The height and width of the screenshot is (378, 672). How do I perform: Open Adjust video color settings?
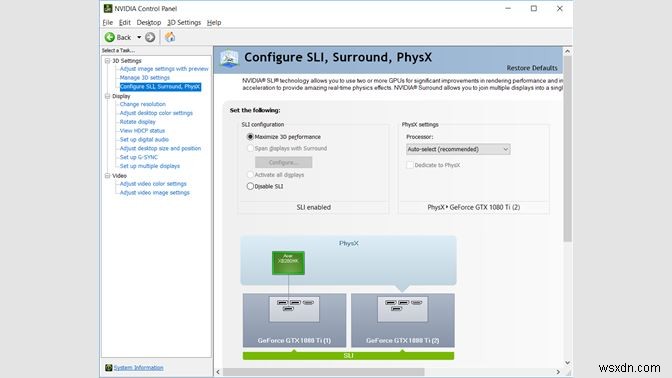[153, 184]
